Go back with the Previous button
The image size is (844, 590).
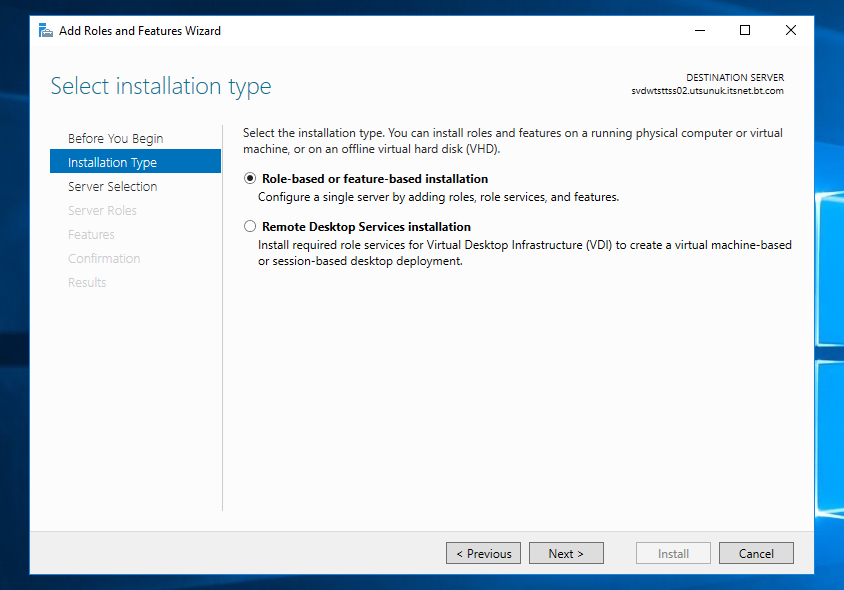tap(483, 553)
